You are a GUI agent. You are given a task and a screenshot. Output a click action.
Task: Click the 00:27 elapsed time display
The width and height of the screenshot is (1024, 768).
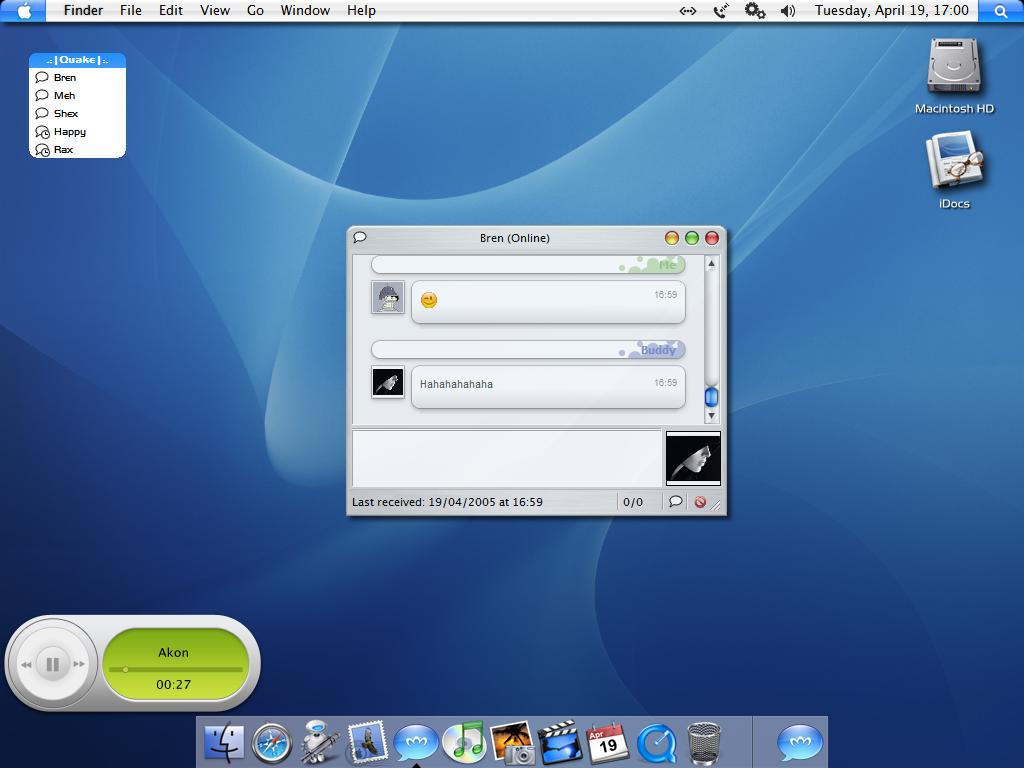(x=173, y=684)
